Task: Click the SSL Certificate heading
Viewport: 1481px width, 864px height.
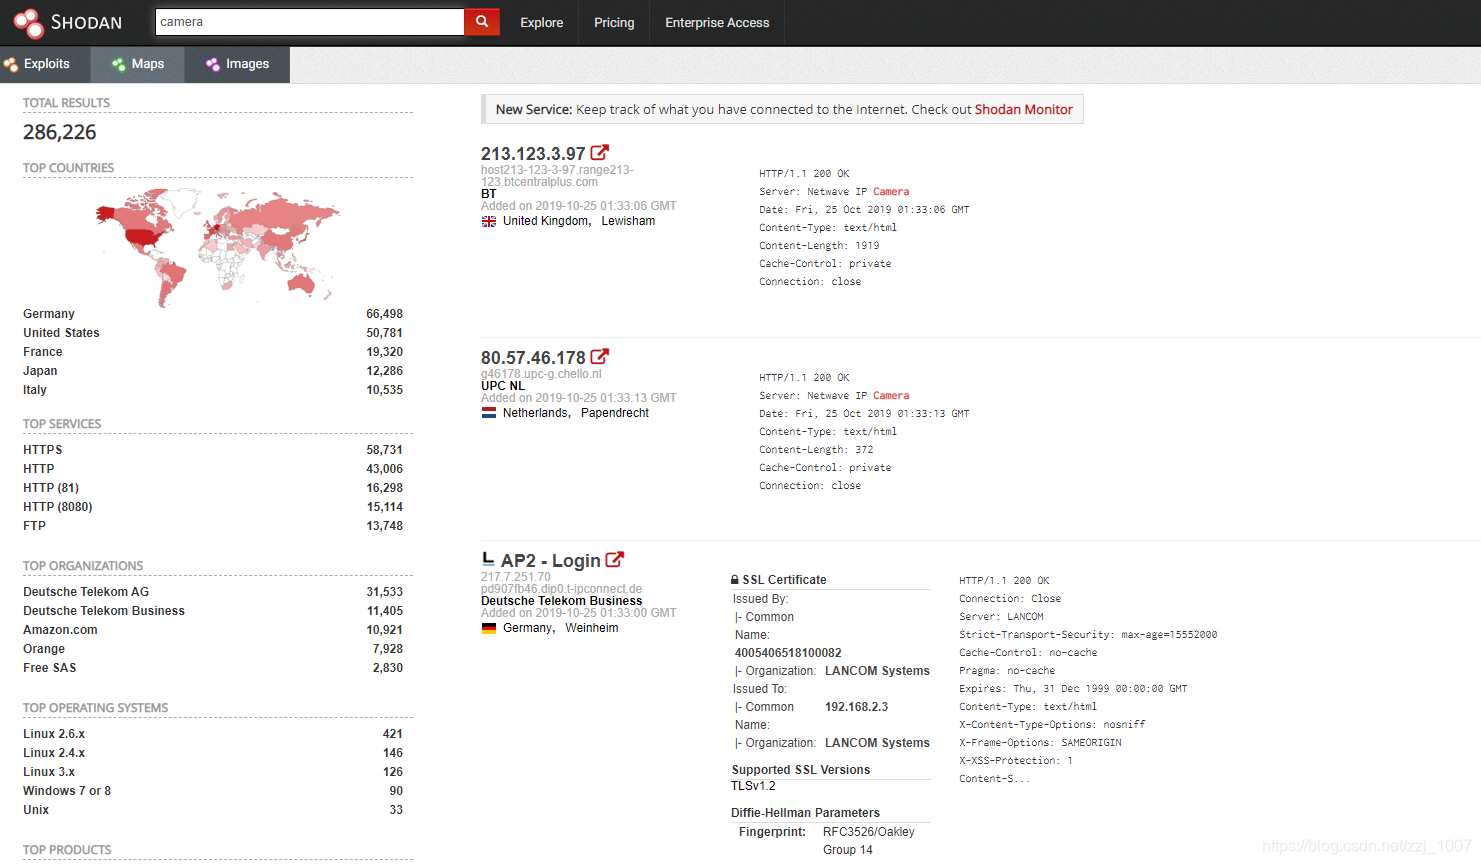Action: pyautogui.click(x=784, y=580)
